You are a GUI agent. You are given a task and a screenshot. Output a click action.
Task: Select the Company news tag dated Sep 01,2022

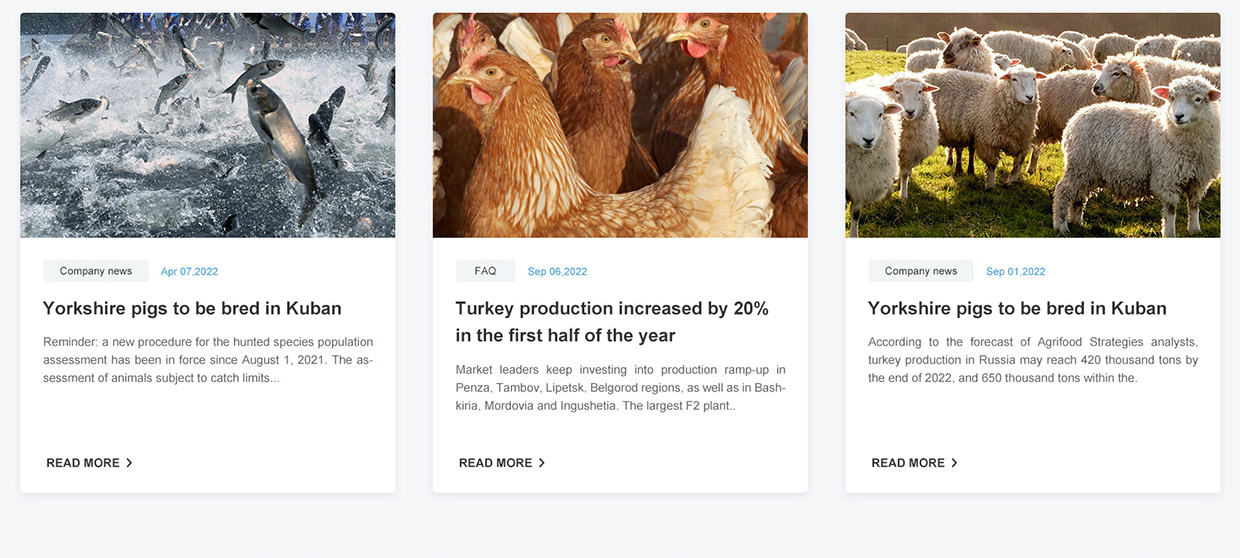click(921, 271)
